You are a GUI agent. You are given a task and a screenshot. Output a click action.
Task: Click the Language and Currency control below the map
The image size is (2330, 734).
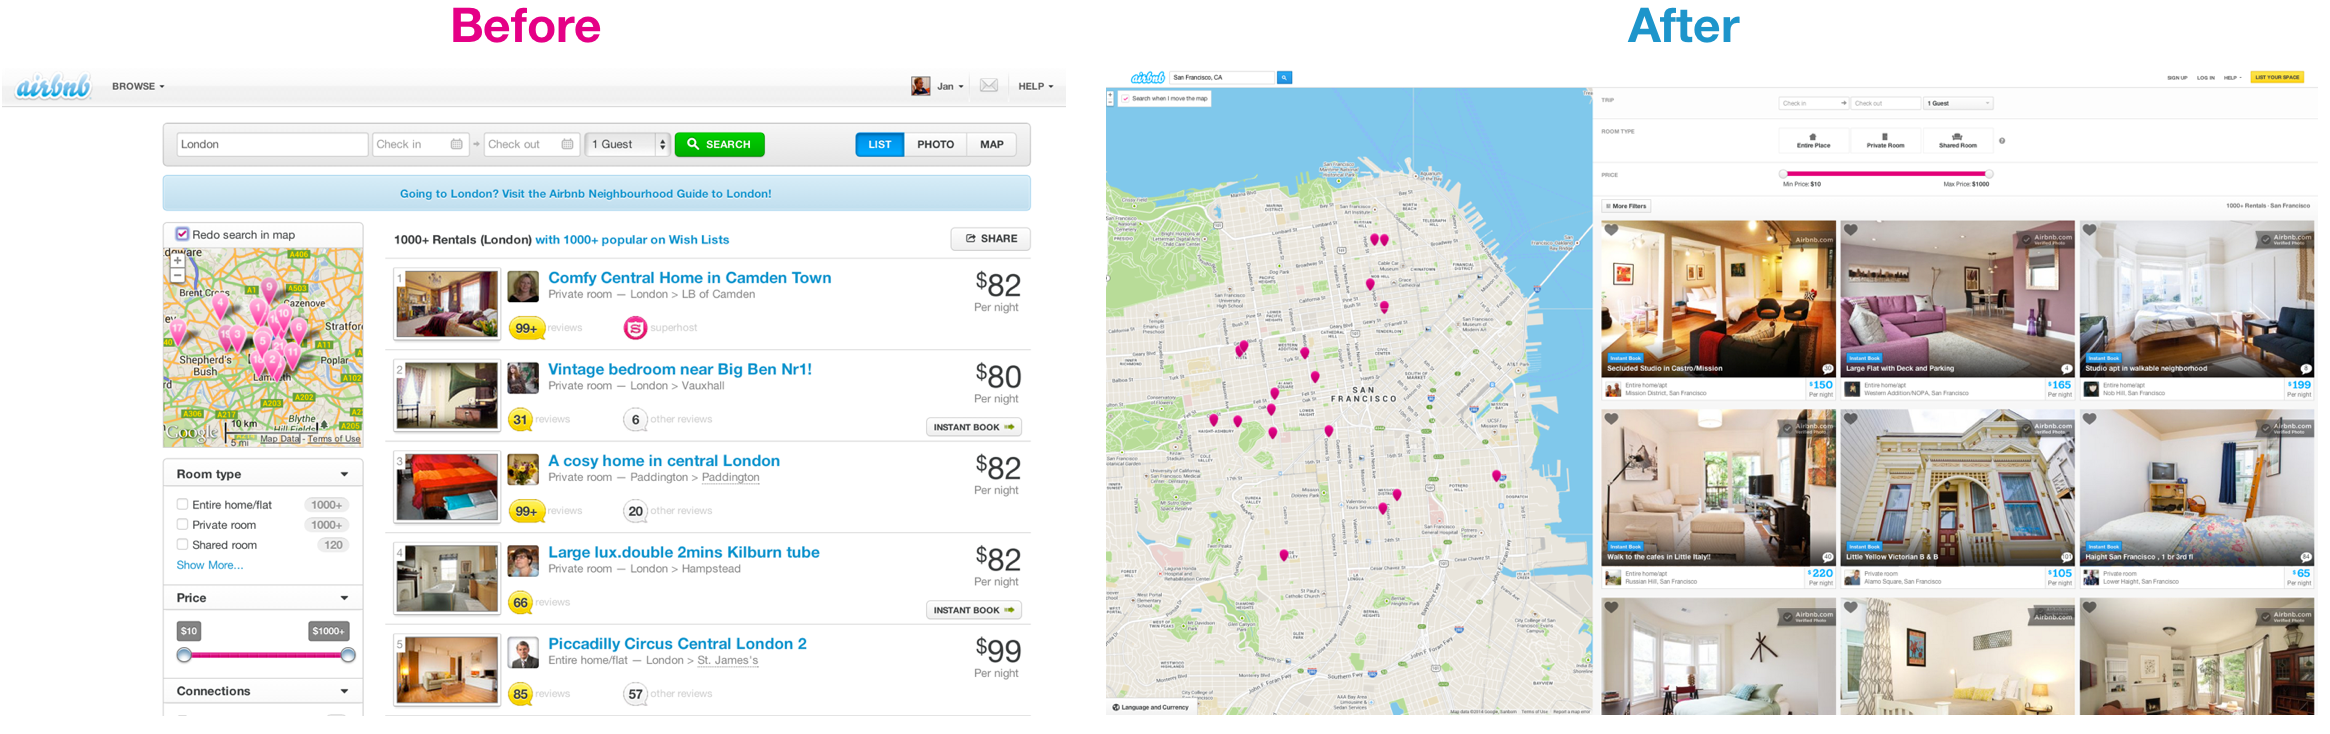pos(1151,707)
